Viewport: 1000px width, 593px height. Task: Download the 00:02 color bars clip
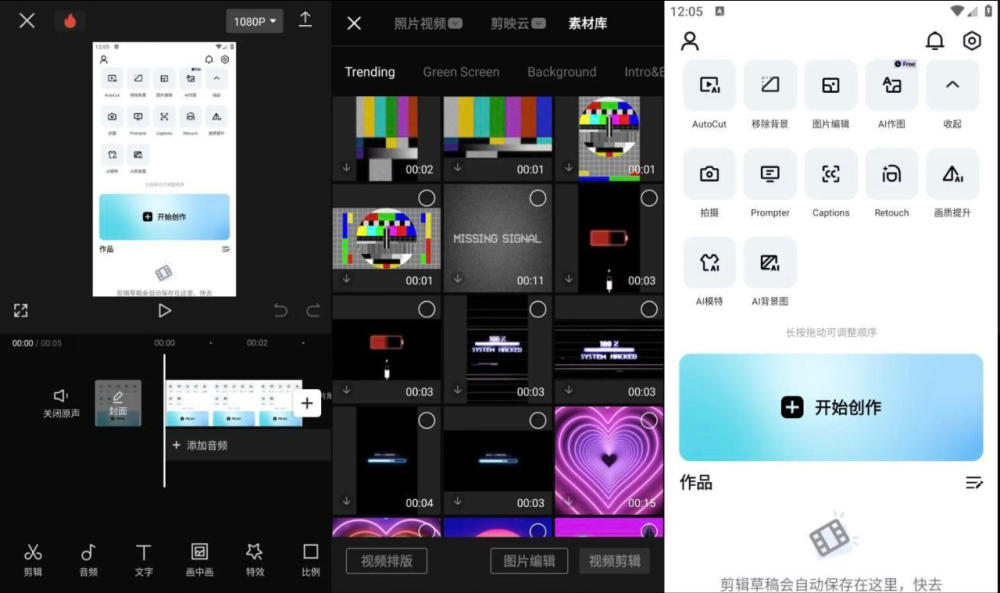click(346, 168)
